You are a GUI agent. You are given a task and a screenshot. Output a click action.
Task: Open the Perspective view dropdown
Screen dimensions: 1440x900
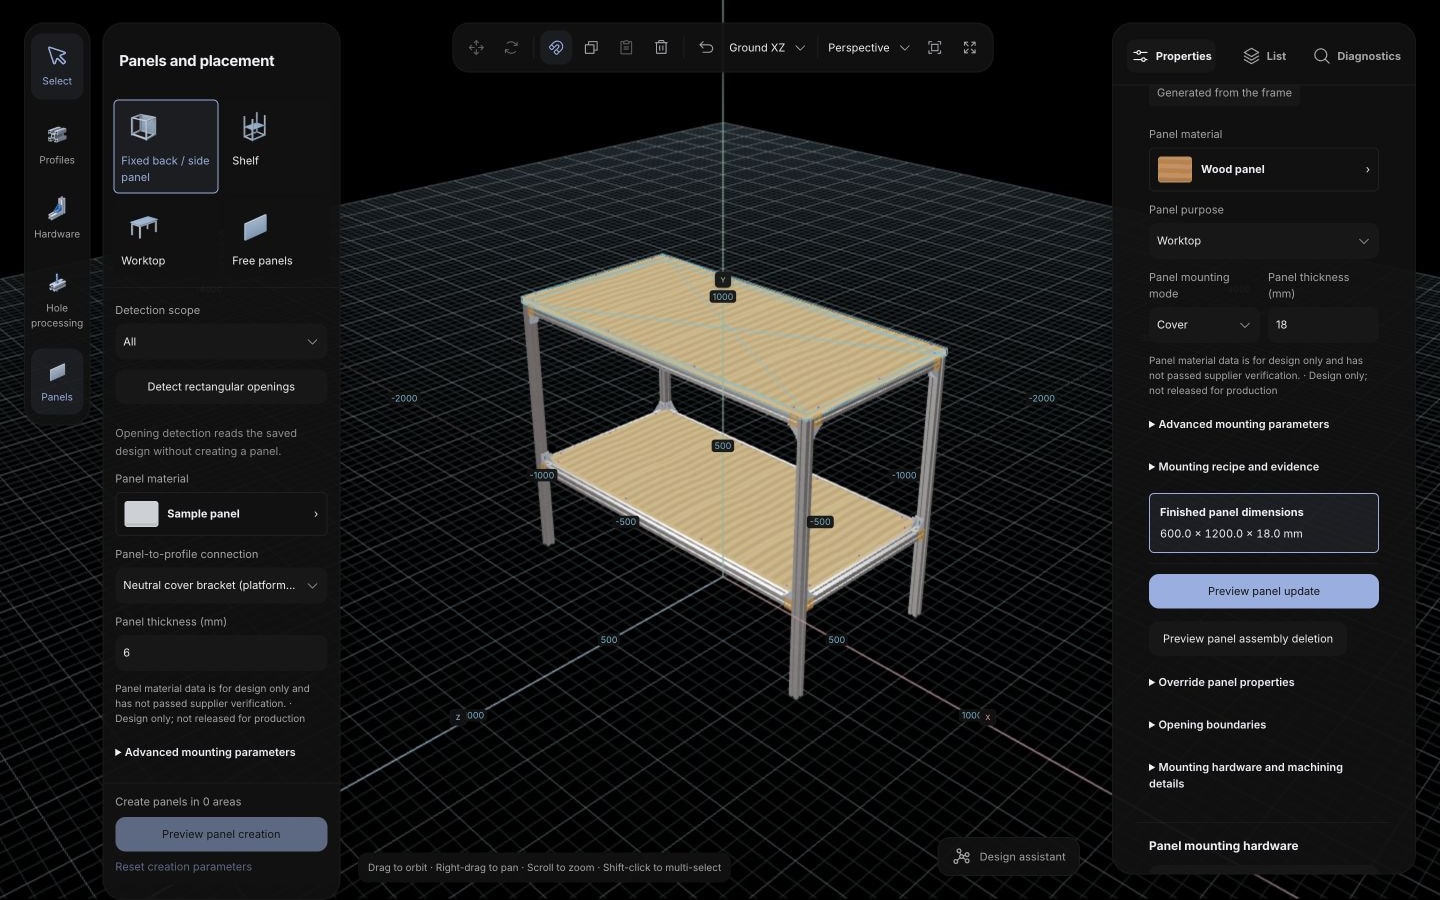coord(869,47)
